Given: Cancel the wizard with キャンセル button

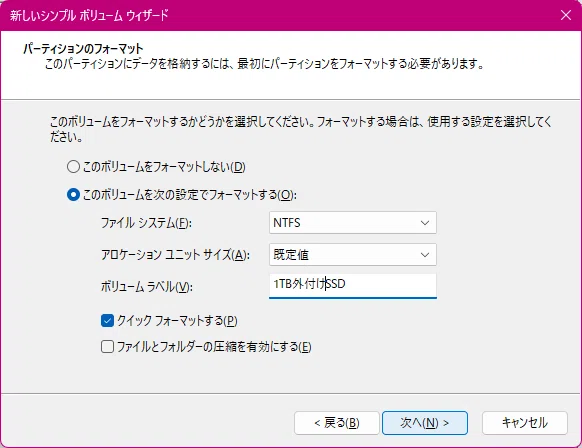Looking at the screenshot, I should tap(525, 423).
